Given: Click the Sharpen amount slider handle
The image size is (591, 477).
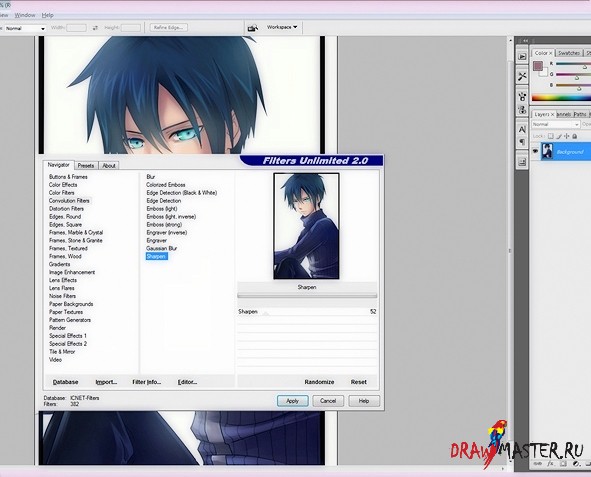Looking at the screenshot, I should [x=266, y=313].
